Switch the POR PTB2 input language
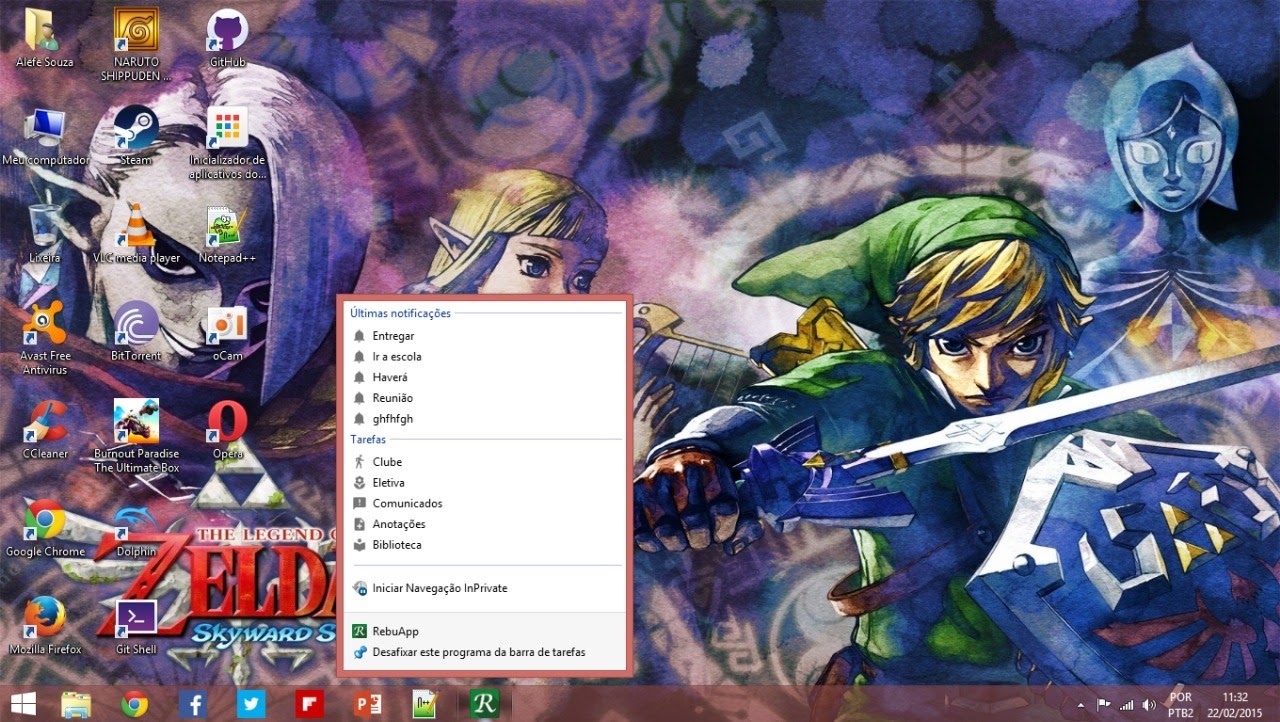This screenshot has width=1280, height=722. [1181, 704]
